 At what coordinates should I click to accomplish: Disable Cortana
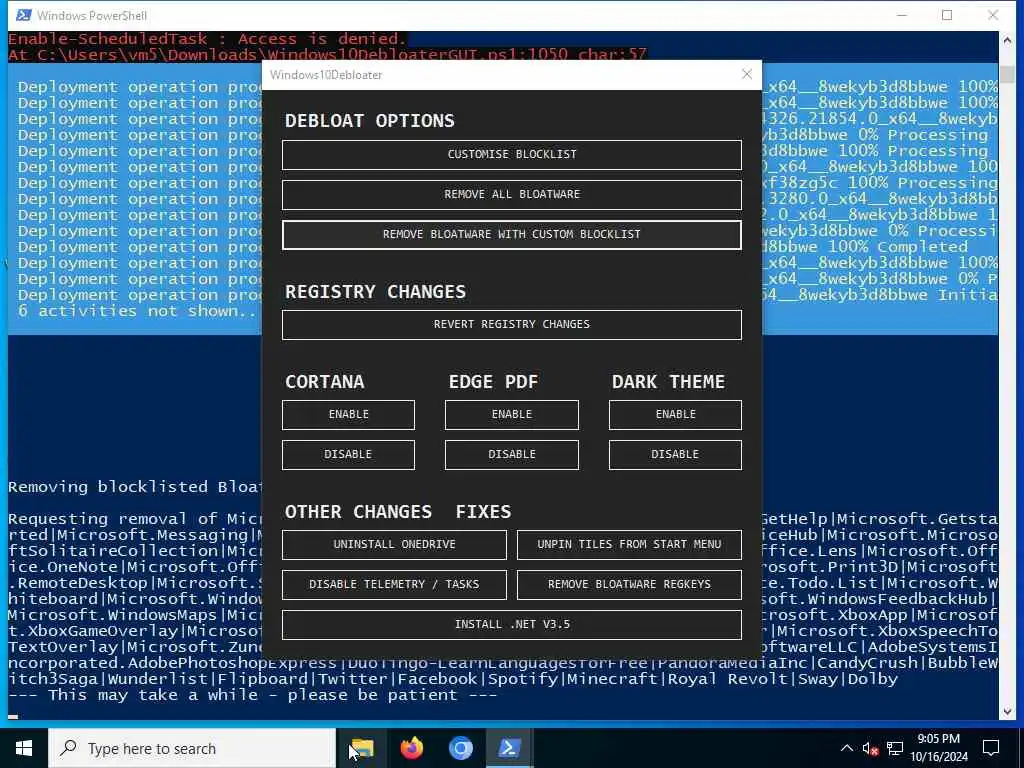[348, 455]
